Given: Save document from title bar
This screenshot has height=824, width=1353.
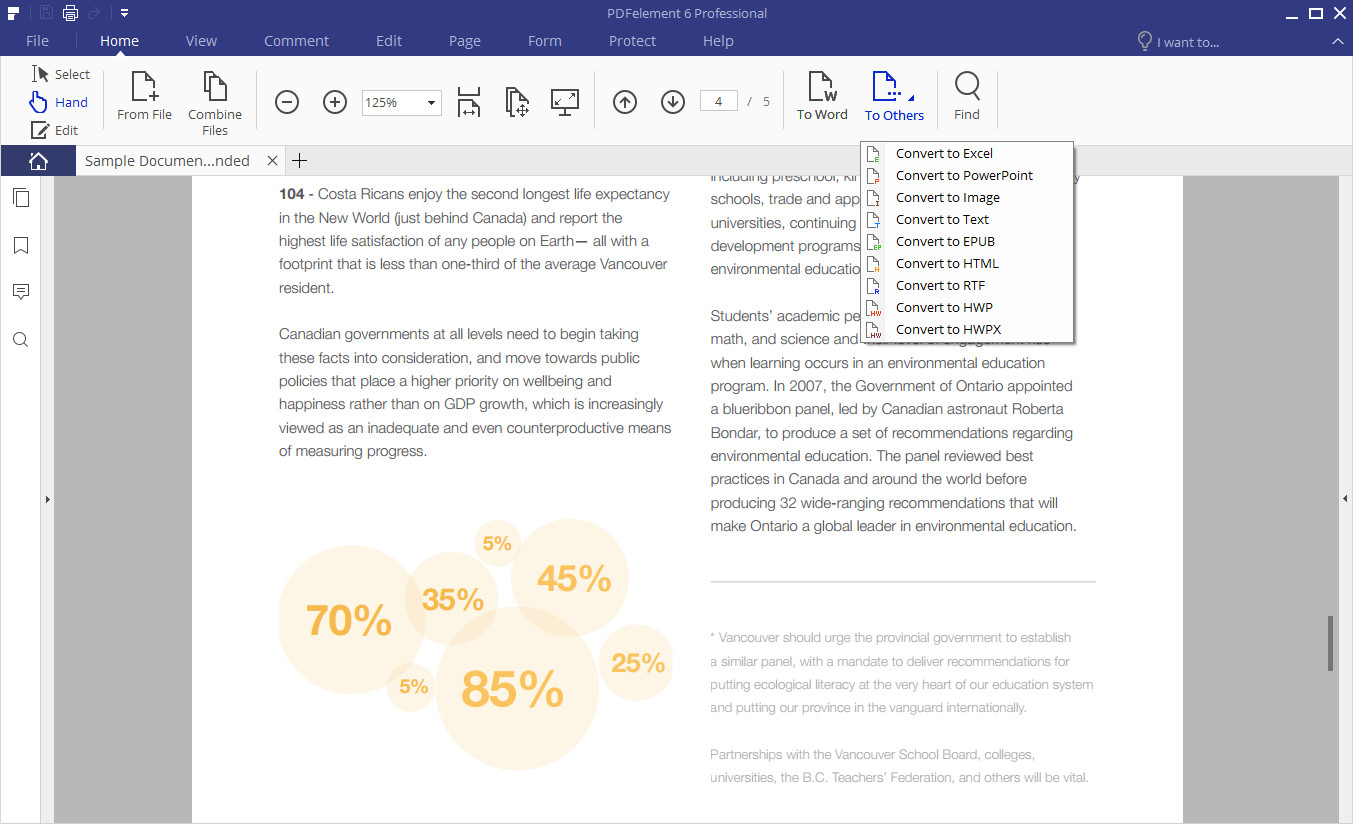Looking at the screenshot, I should tap(46, 13).
